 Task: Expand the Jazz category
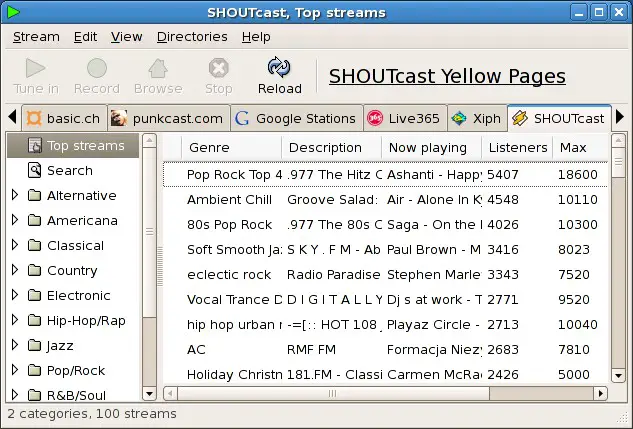(15, 345)
